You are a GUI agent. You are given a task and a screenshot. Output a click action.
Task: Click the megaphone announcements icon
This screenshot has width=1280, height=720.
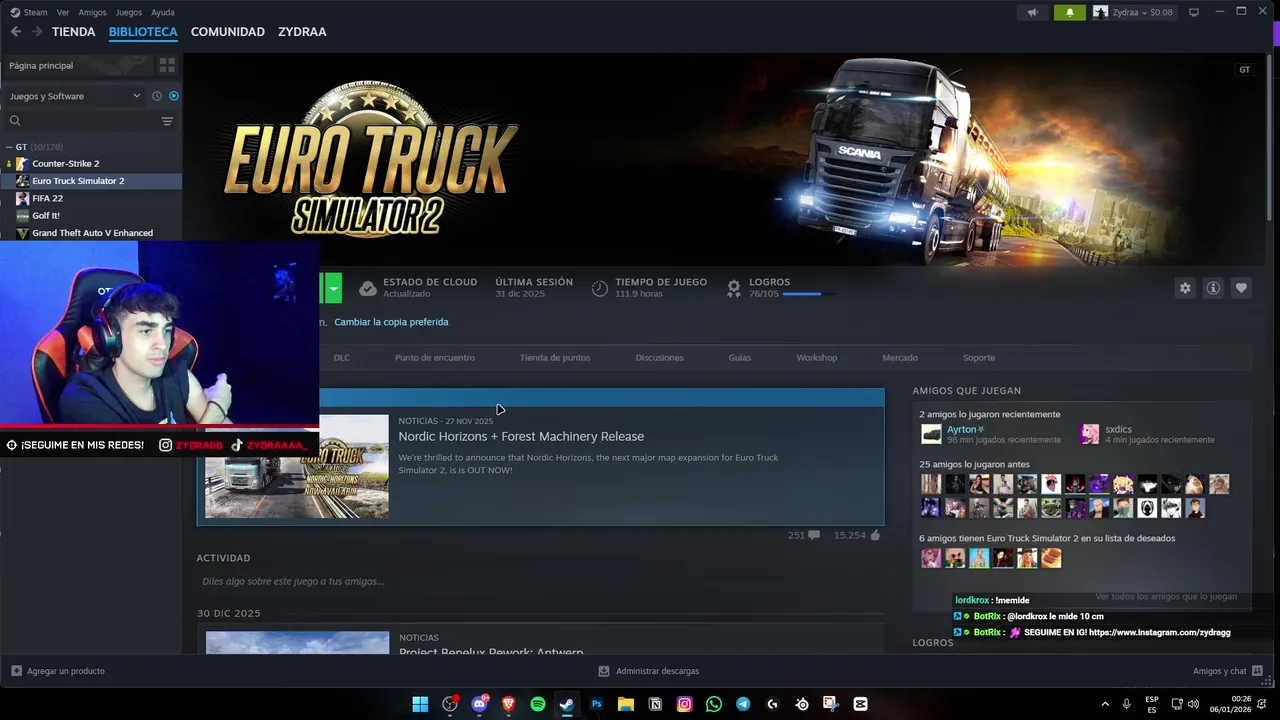pyautogui.click(x=1033, y=12)
